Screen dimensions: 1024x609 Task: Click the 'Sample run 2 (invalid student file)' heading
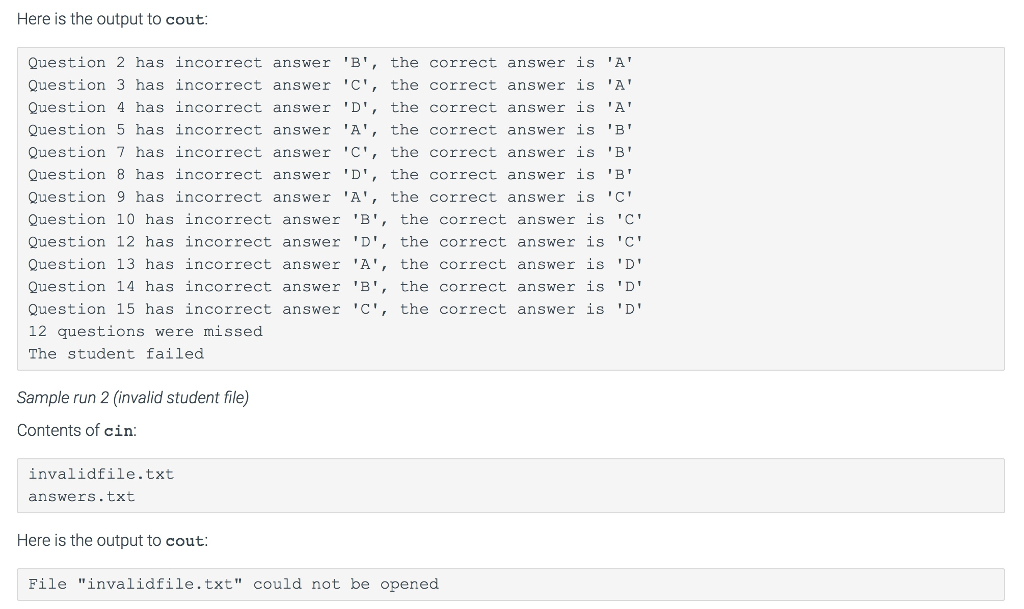tap(133, 398)
